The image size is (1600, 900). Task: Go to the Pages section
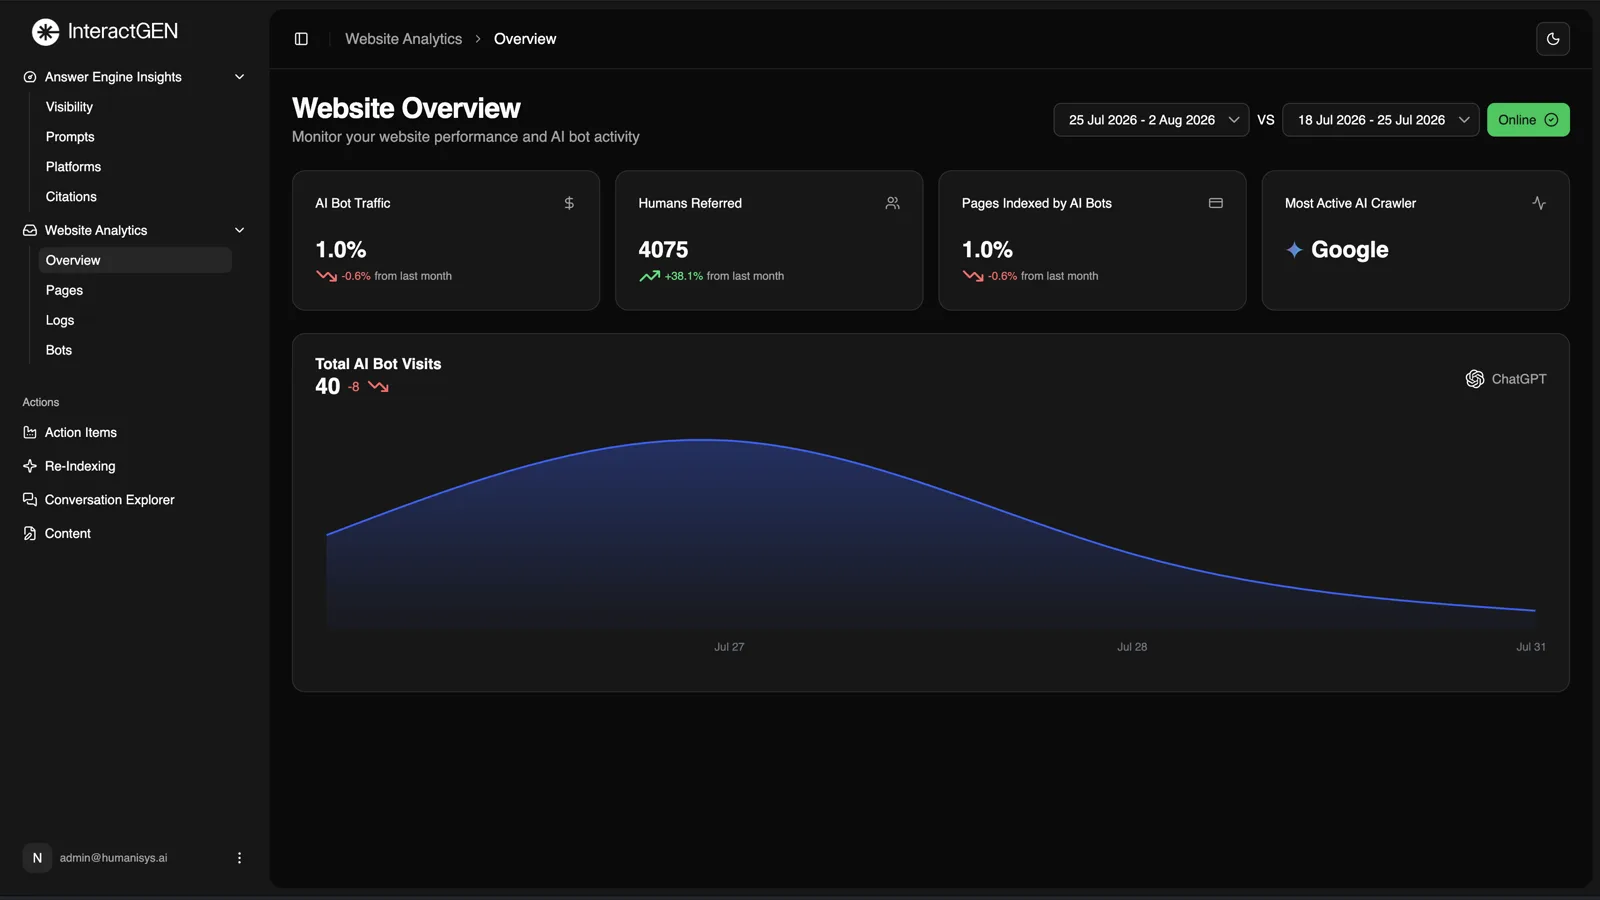(64, 290)
